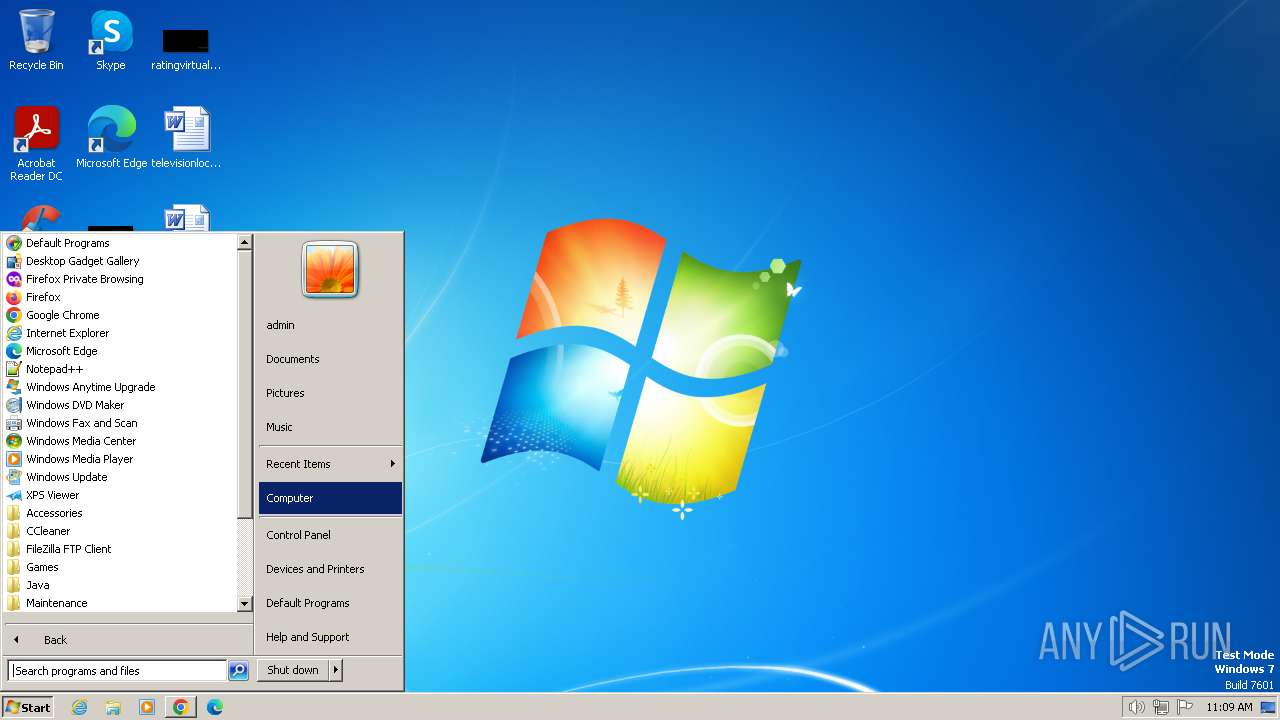The image size is (1280, 720).
Task: Click volume speaker tray icon
Action: [x=1136, y=707]
